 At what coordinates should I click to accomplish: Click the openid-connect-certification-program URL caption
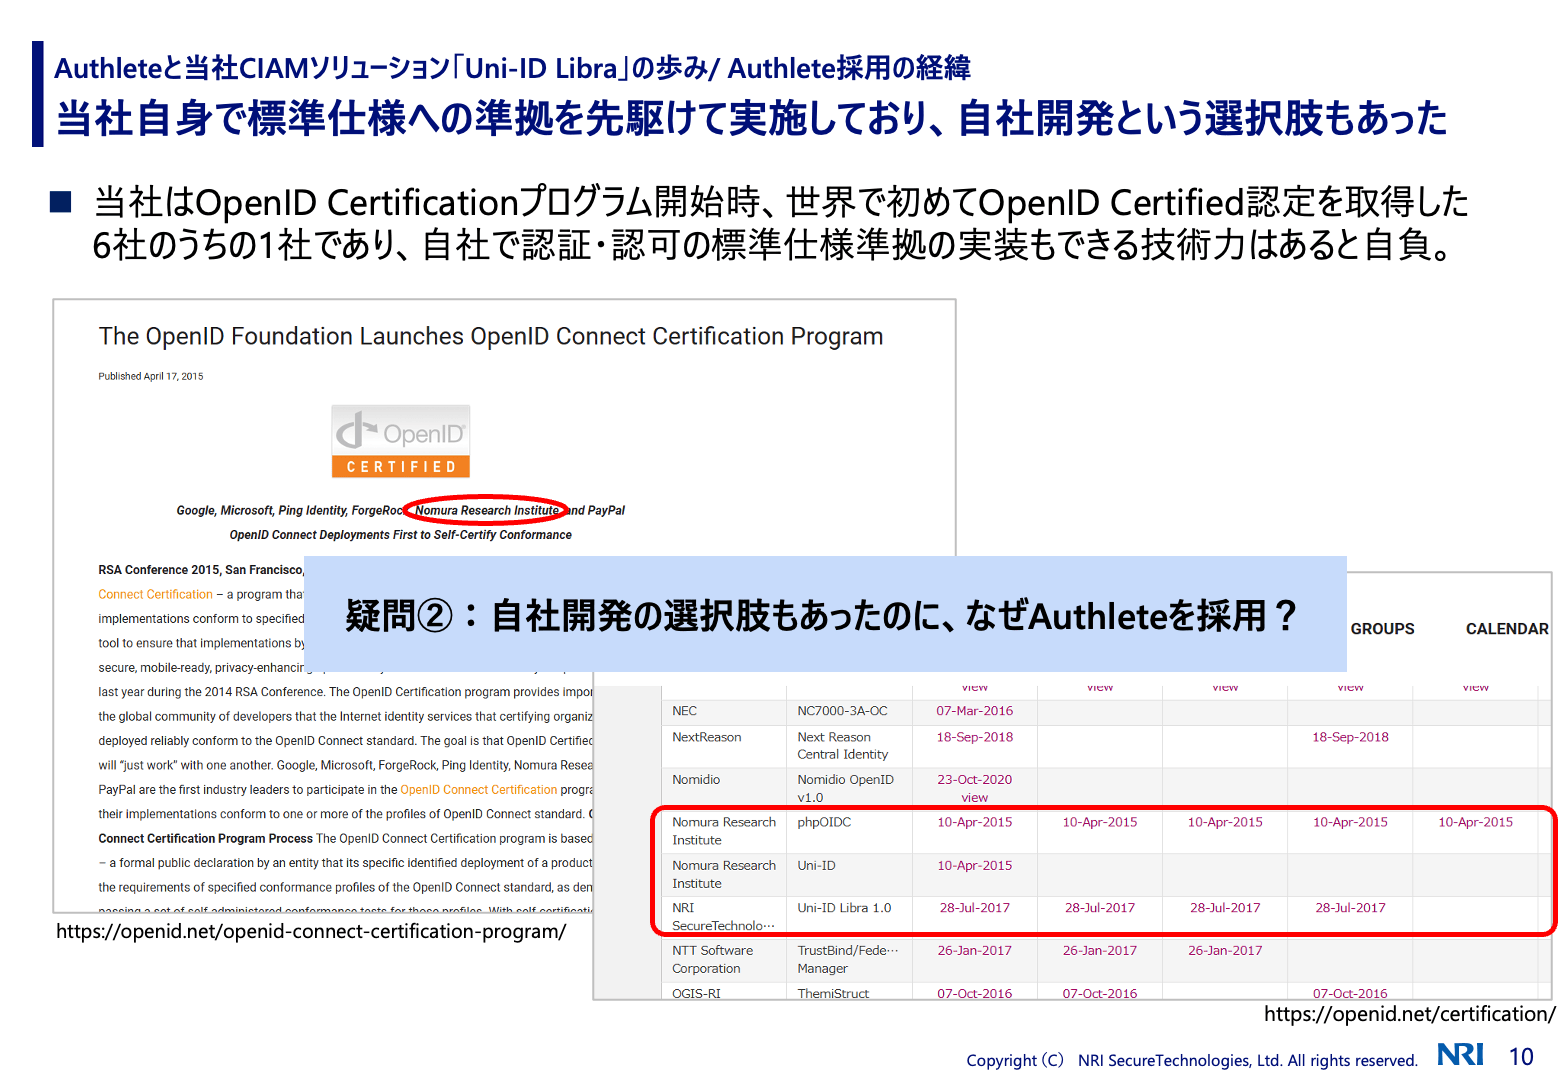click(311, 932)
